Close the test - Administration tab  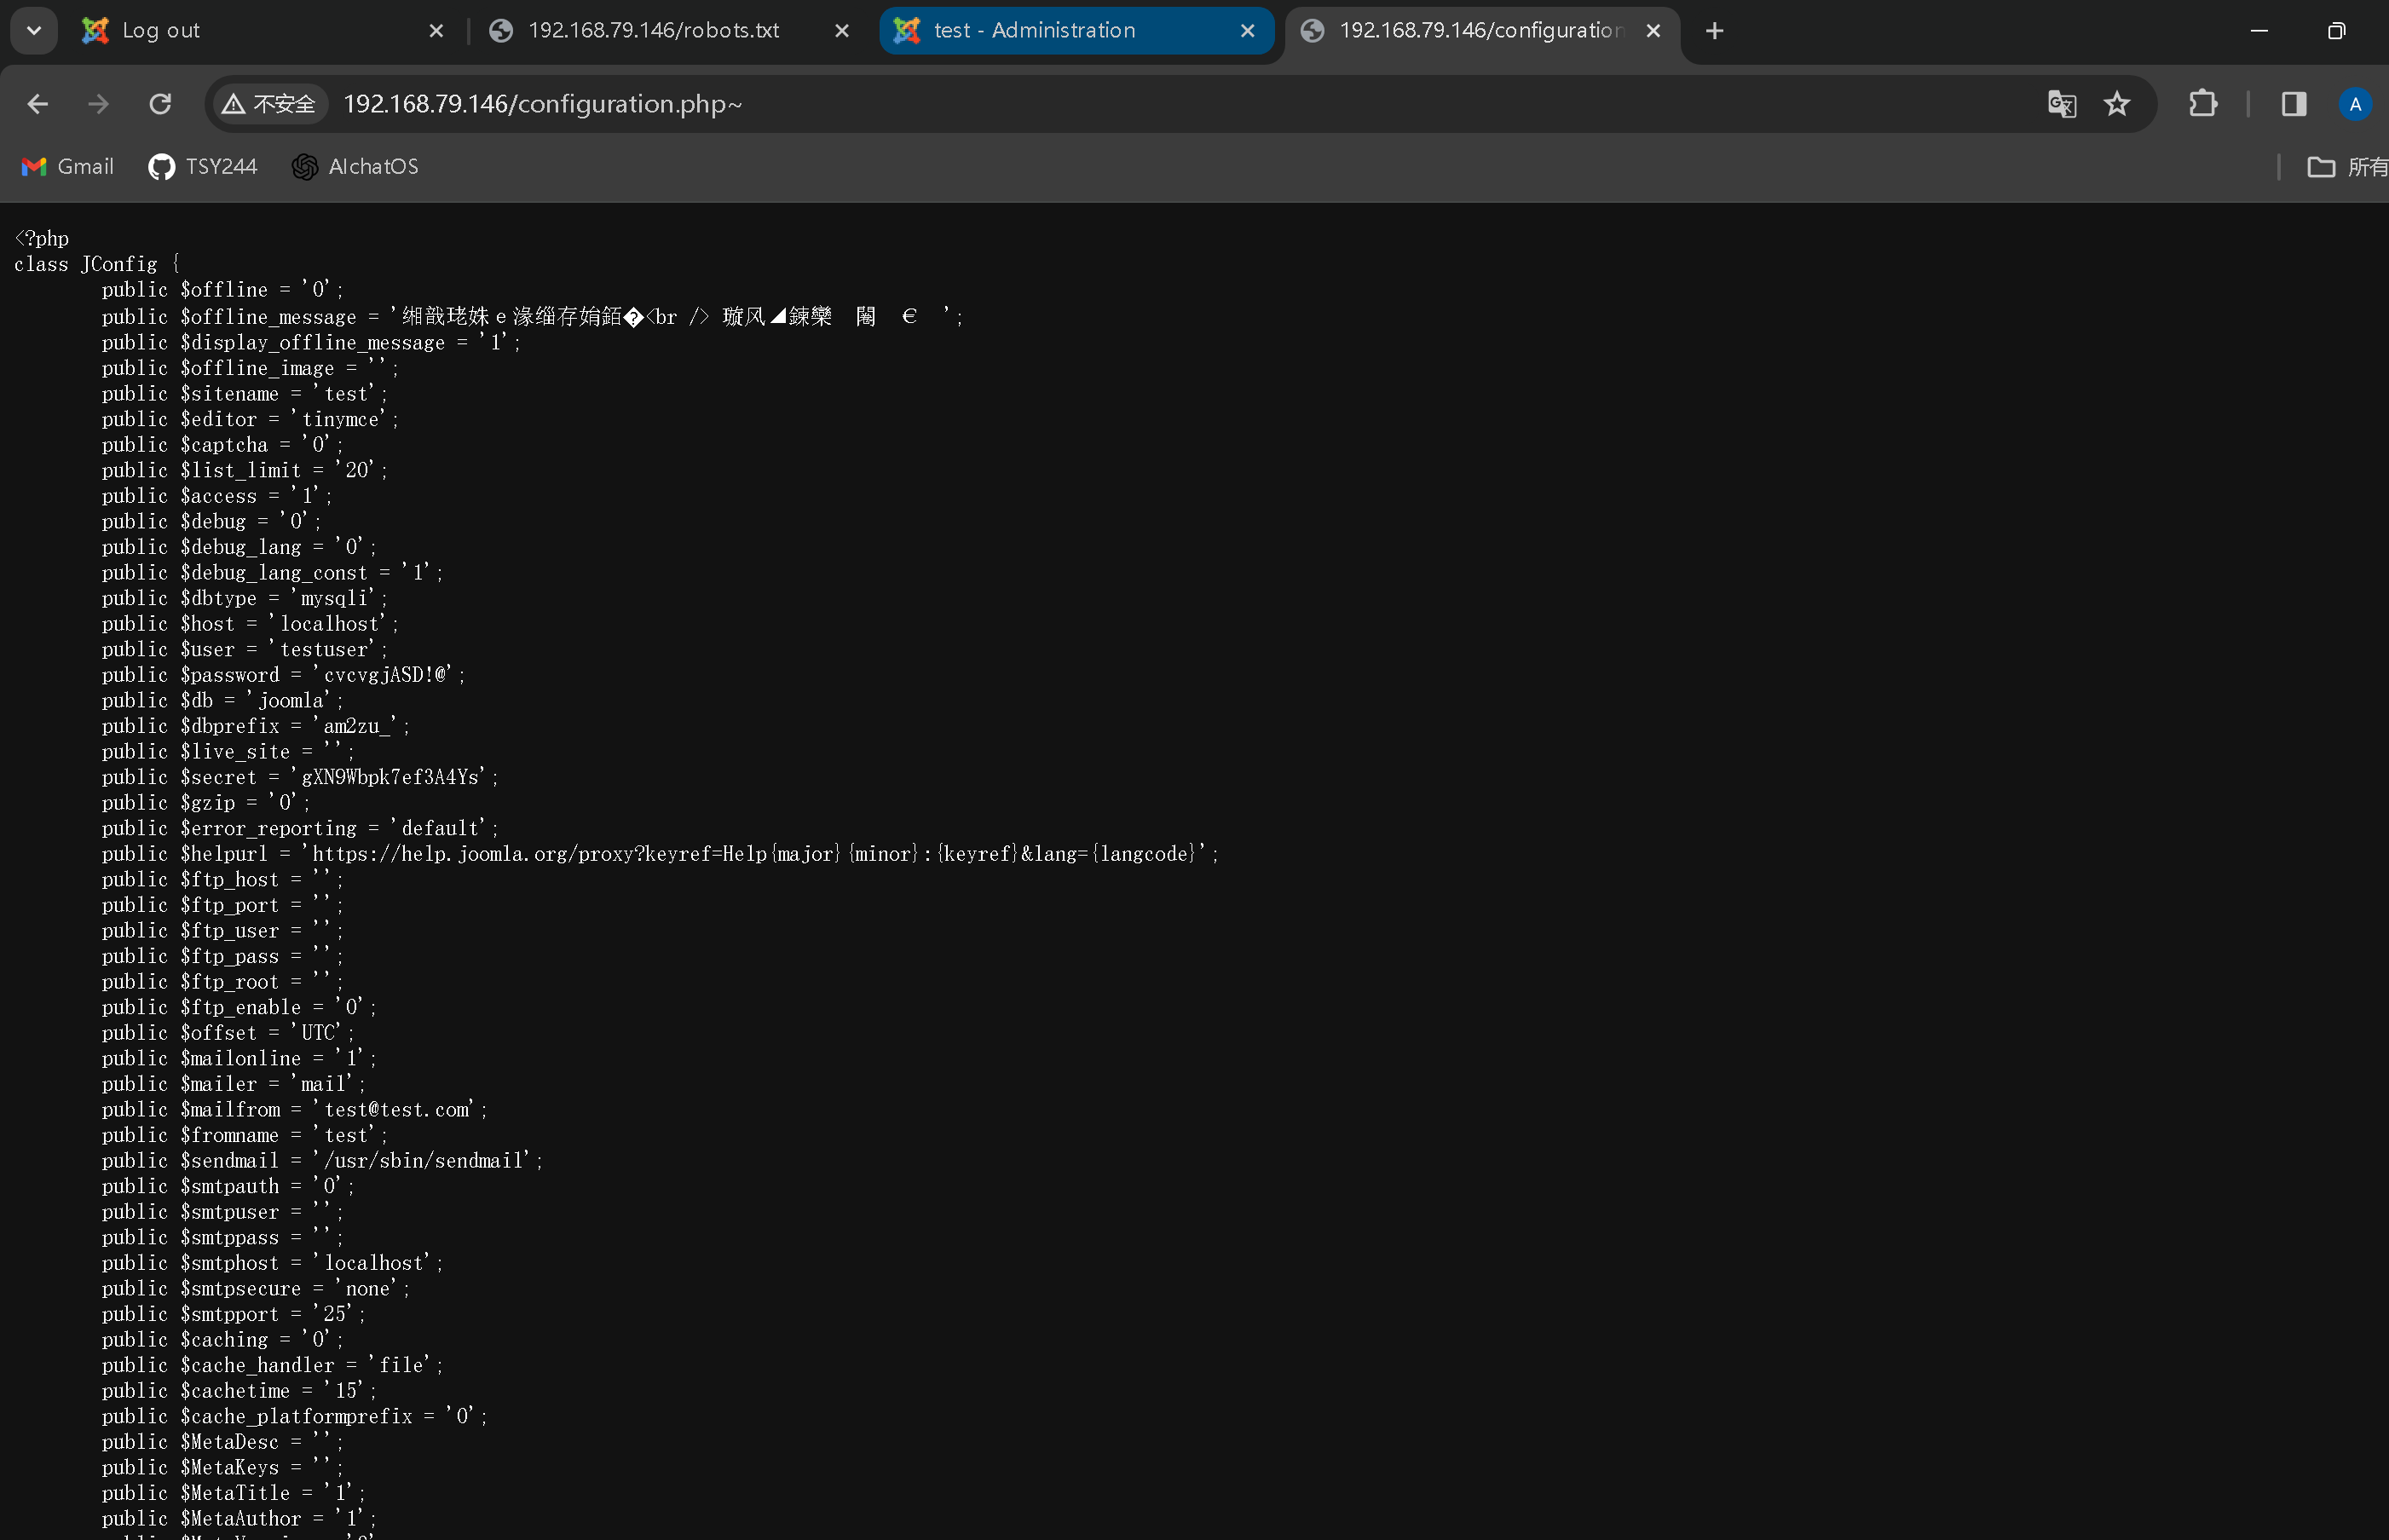click(1247, 31)
